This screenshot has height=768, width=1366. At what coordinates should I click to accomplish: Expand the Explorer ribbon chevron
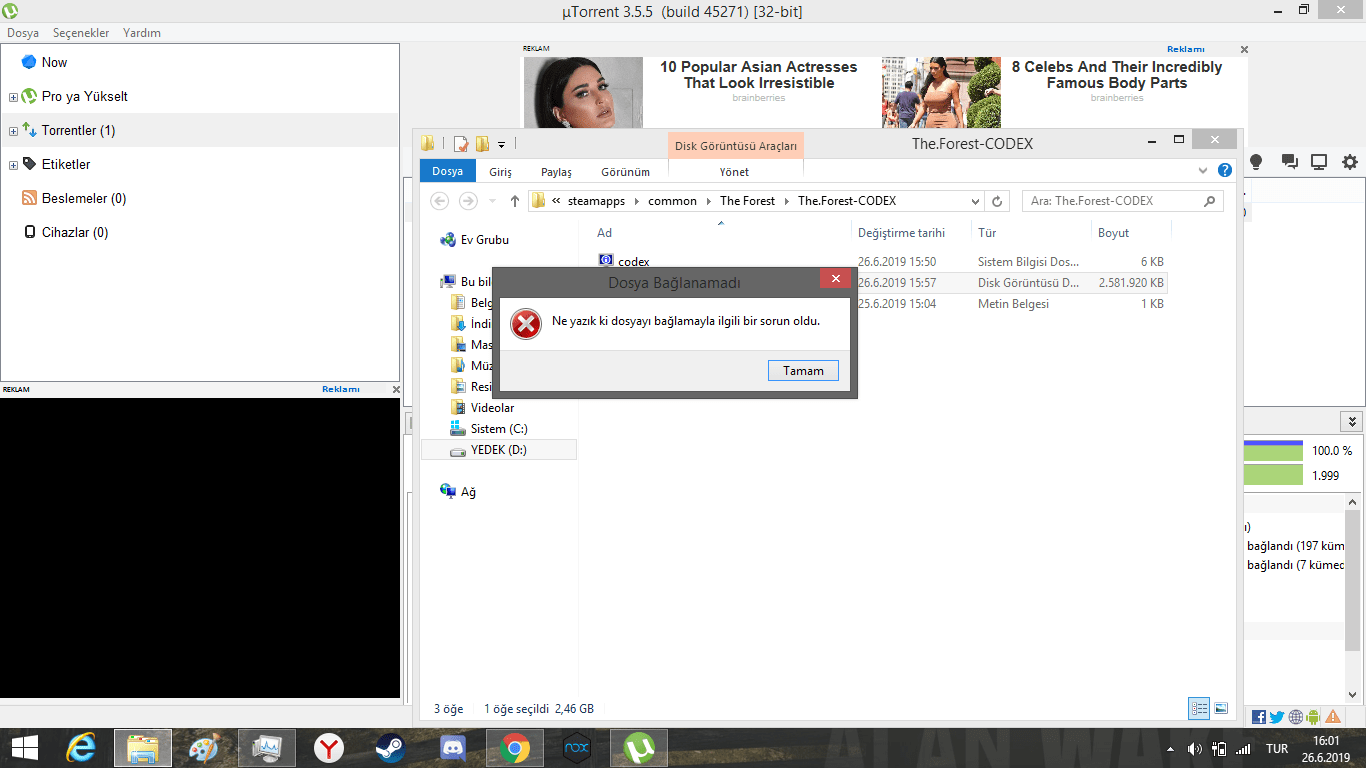(1203, 170)
